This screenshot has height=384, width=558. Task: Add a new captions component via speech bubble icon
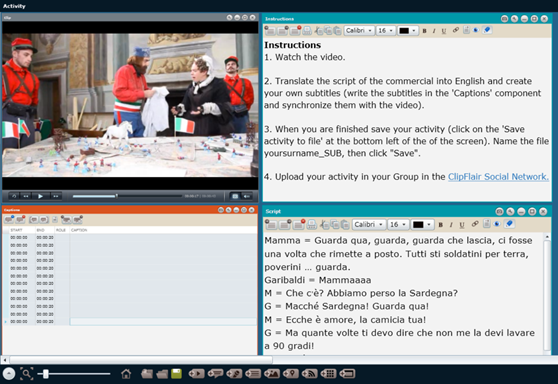coord(215,373)
